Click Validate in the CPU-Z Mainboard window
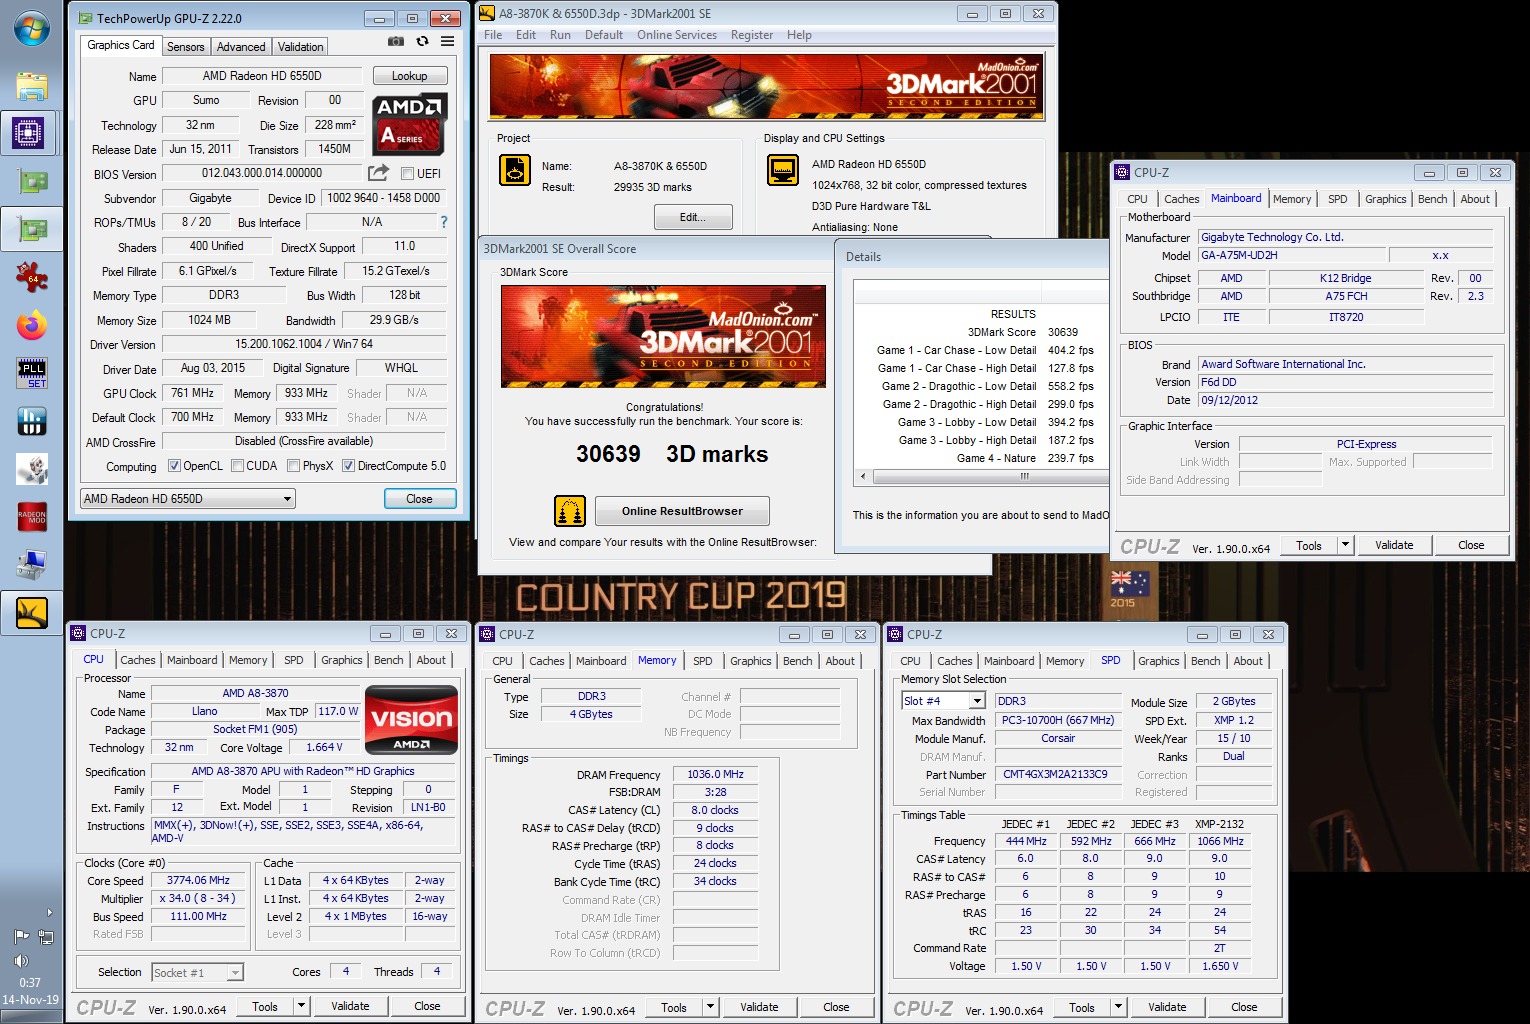 [x=1394, y=545]
